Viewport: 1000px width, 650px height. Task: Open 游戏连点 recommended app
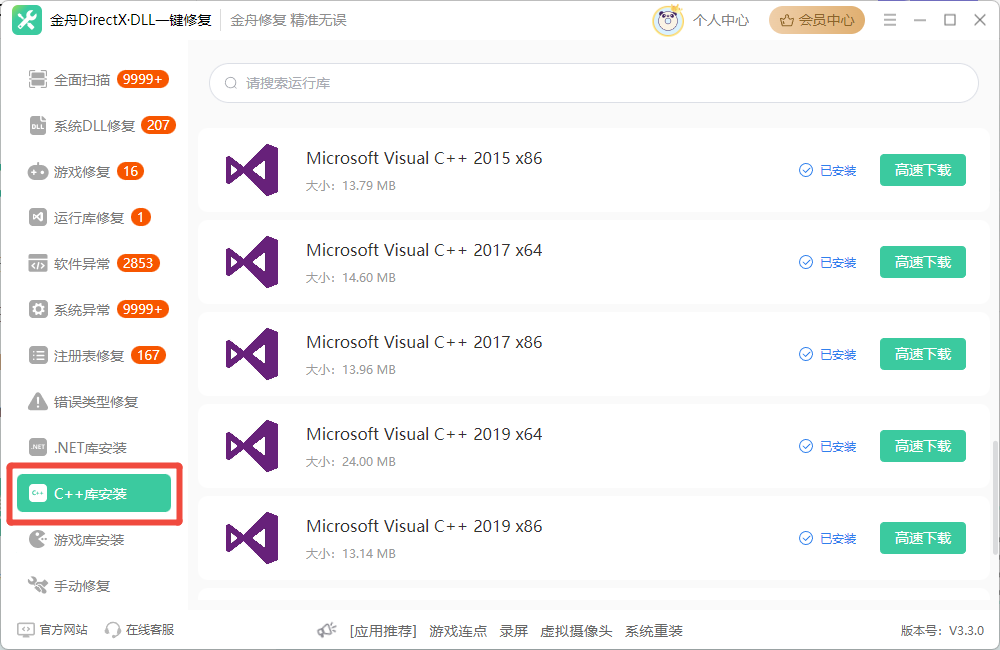coord(458,631)
